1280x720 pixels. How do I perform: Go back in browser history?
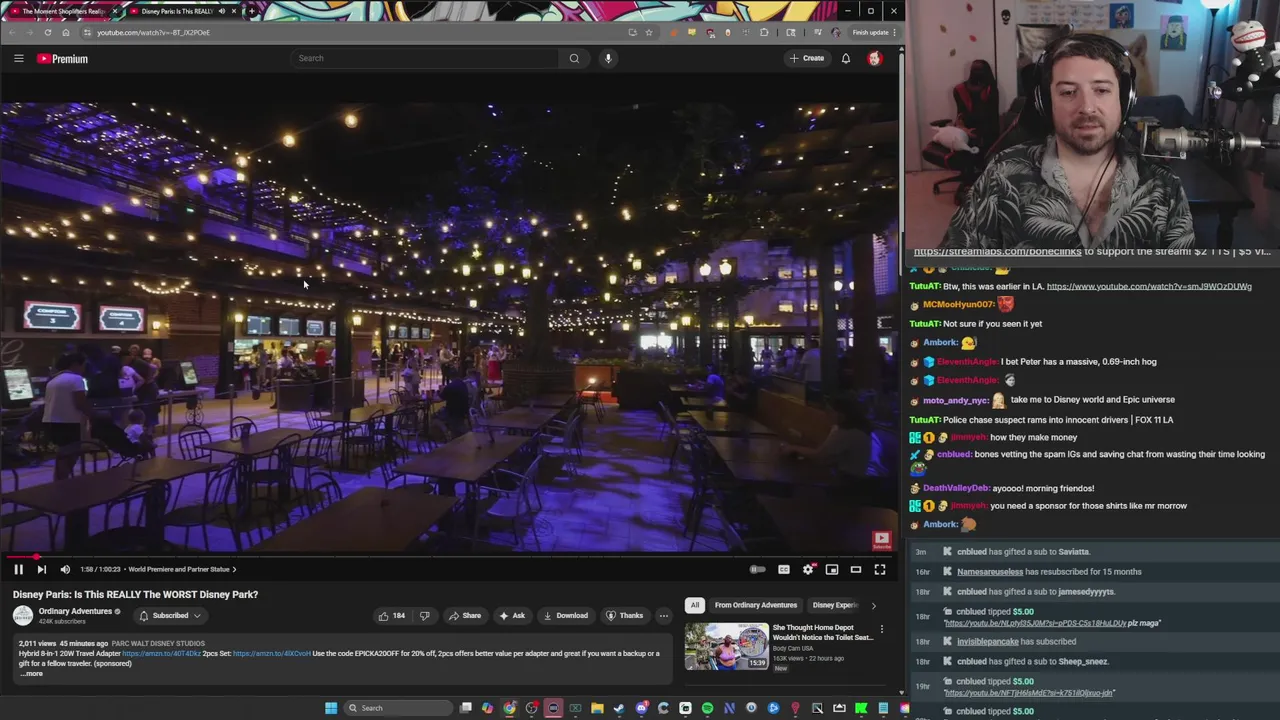pos(12,32)
